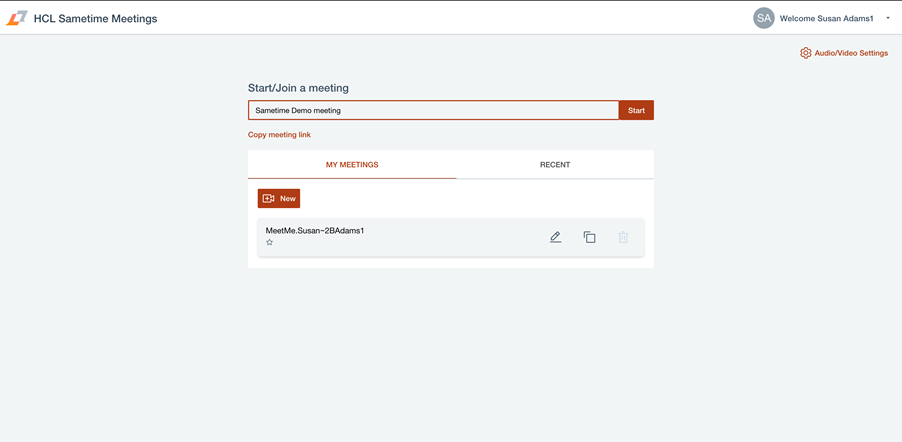Switch to the MY MEETINGS tab
The image size is (902, 442).
coord(352,165)
